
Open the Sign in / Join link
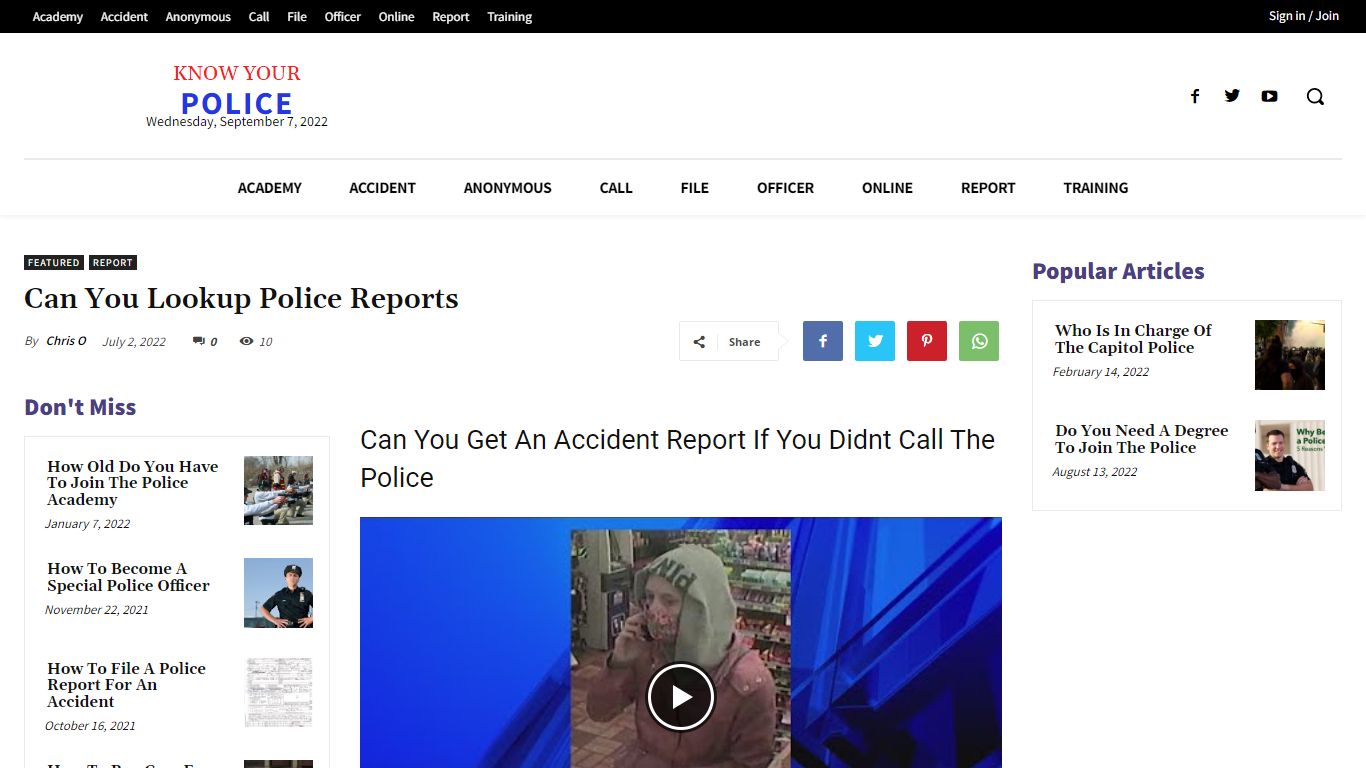point(1303,16)
